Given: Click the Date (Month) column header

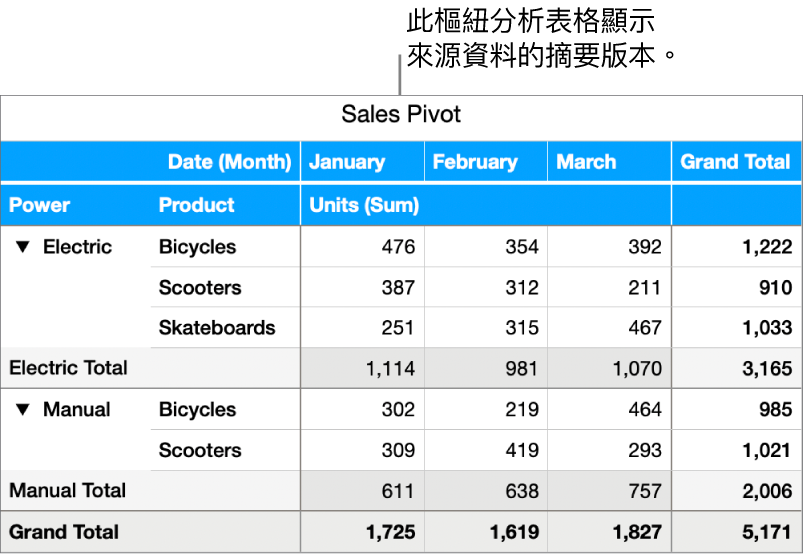Looking at the screenshot, I should click(229, 162).
